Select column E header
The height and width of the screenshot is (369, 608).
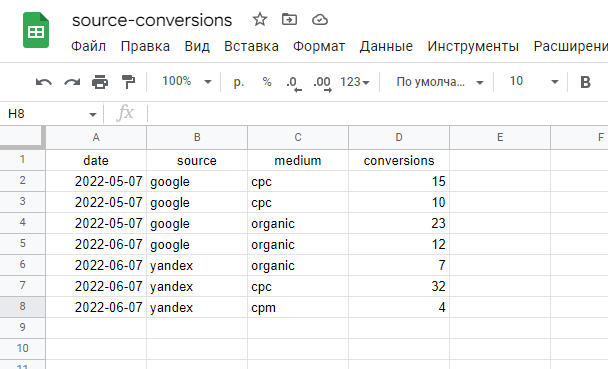tap(500, 138)
